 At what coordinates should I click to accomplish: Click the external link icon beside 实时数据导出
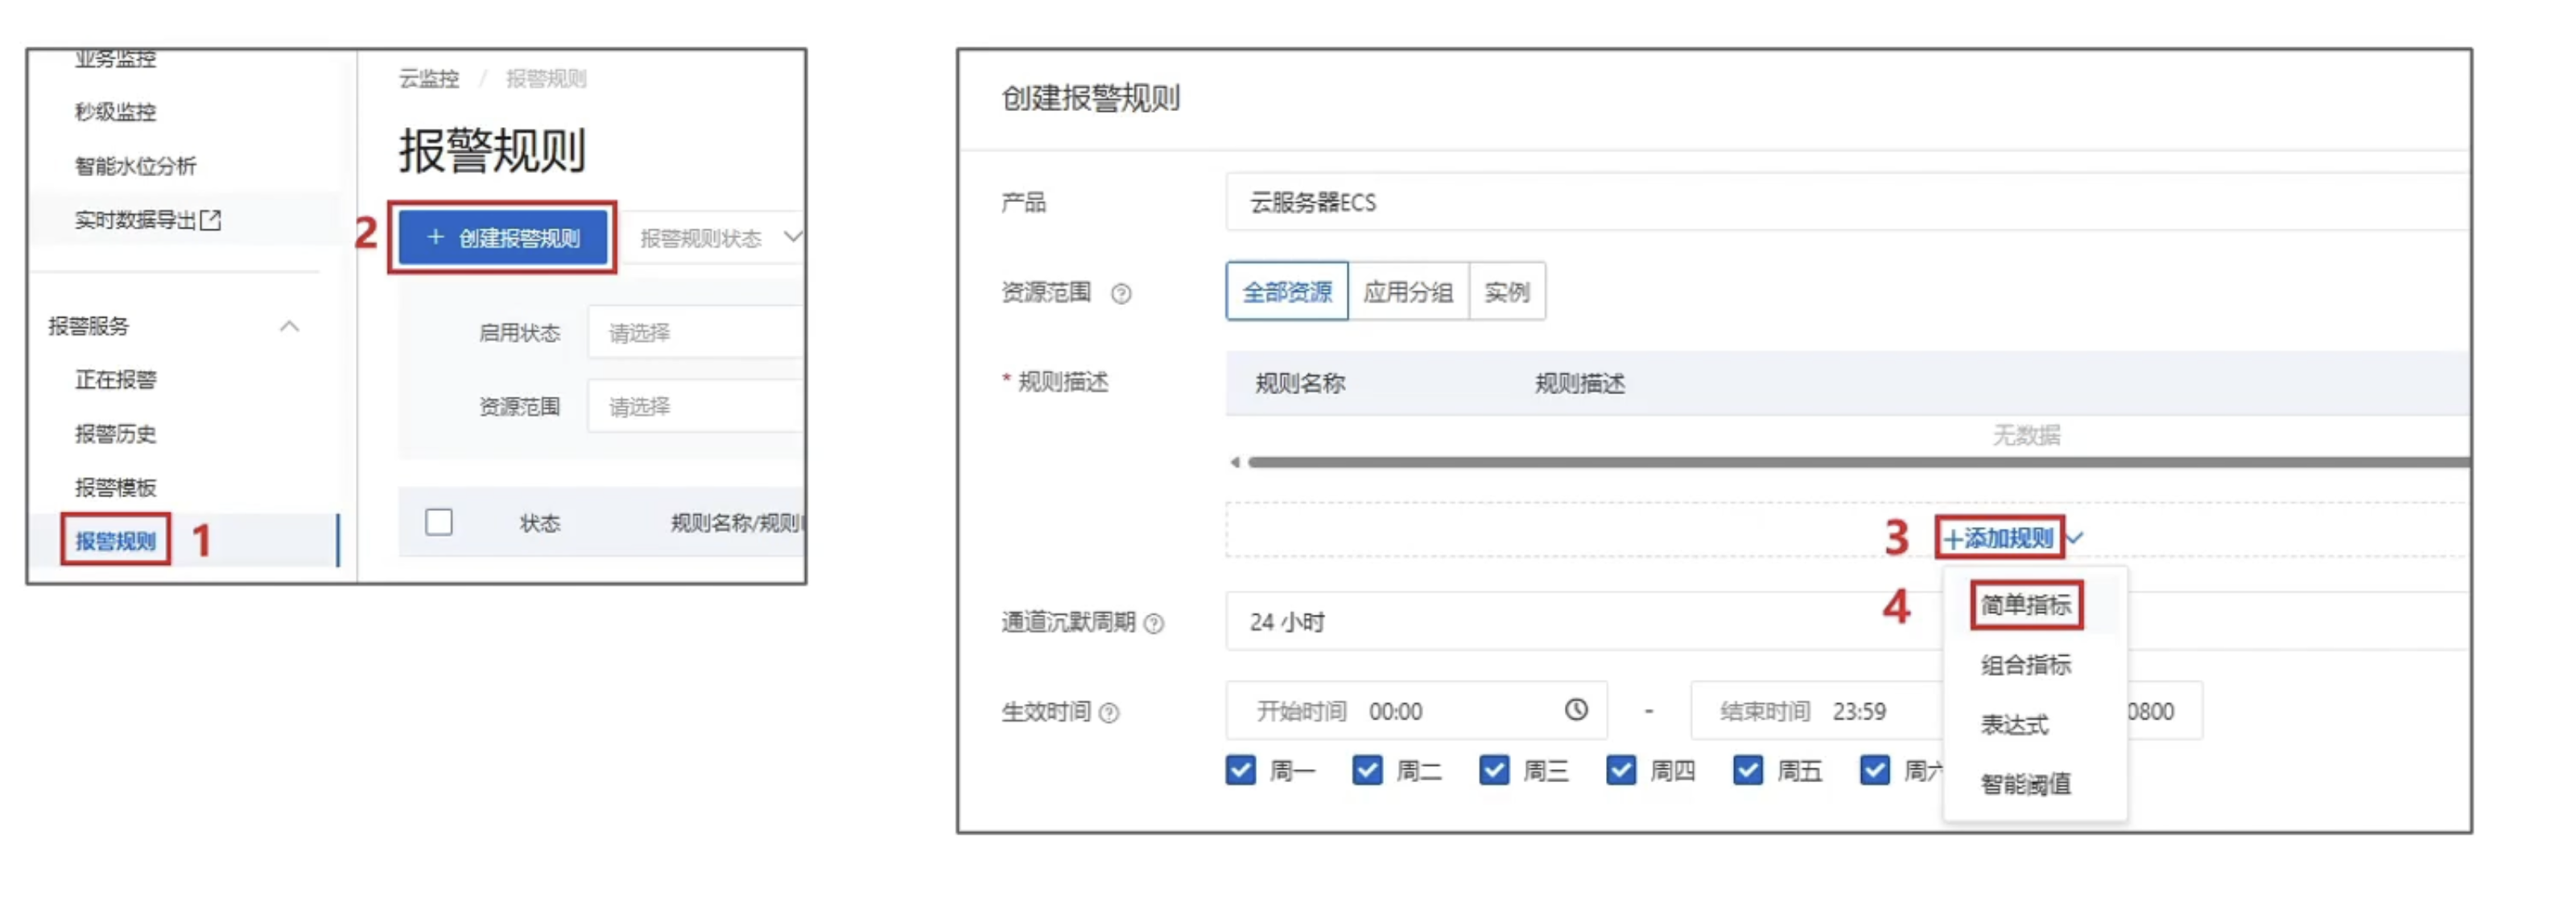pos(211,220)
